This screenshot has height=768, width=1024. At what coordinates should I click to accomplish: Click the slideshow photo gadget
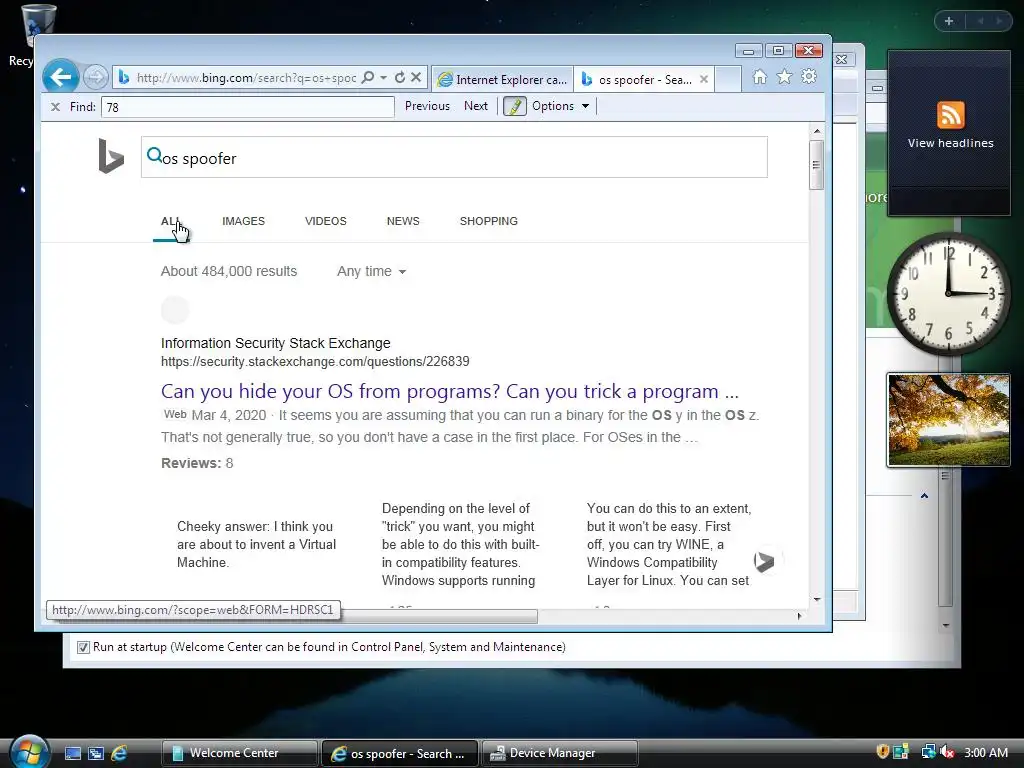948,421
